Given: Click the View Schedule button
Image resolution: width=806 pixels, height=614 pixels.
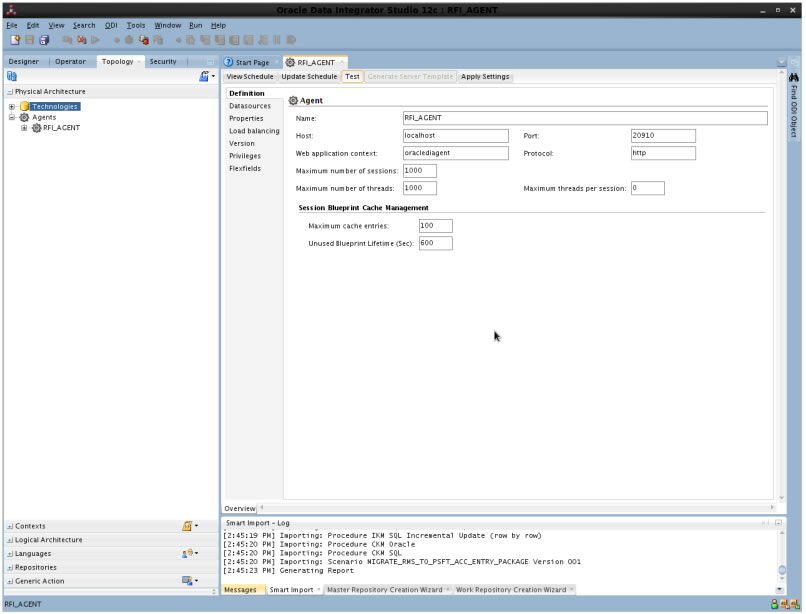Looking at the screenshot, I should 250,77.
